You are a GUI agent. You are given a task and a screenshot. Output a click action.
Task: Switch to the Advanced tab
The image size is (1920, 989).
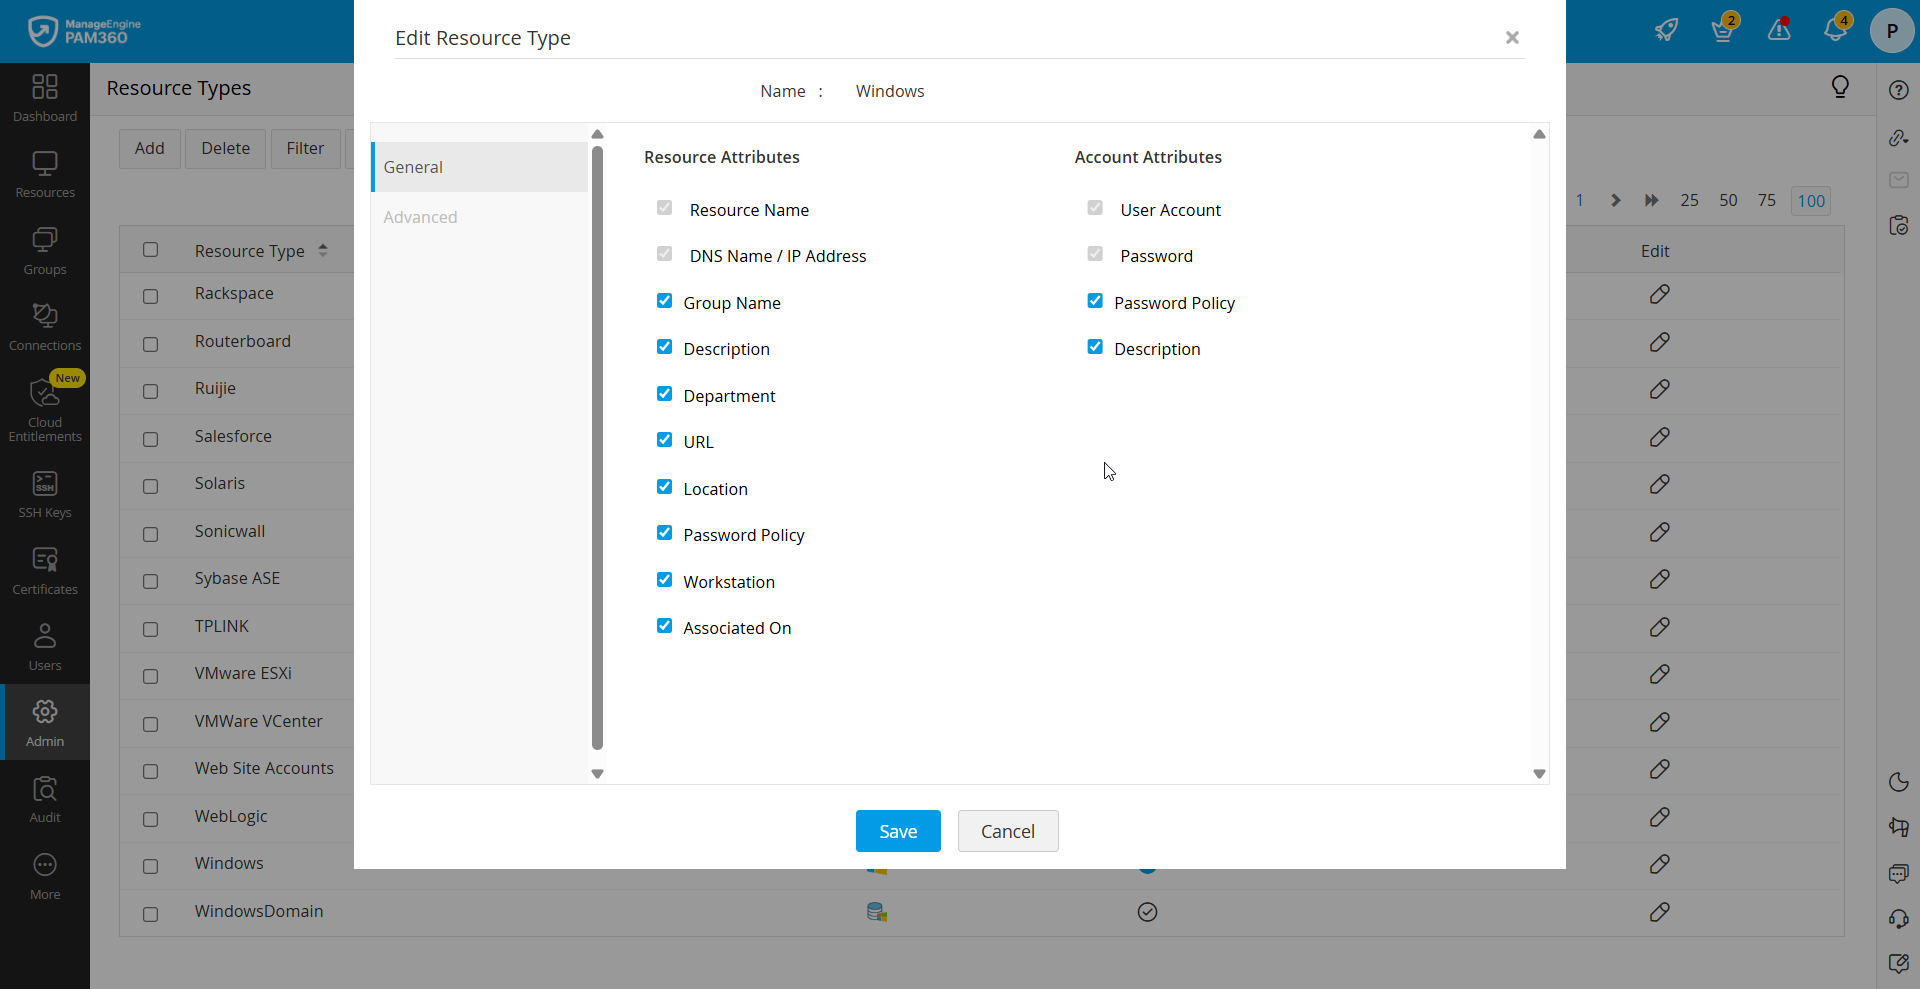(419, 216)
